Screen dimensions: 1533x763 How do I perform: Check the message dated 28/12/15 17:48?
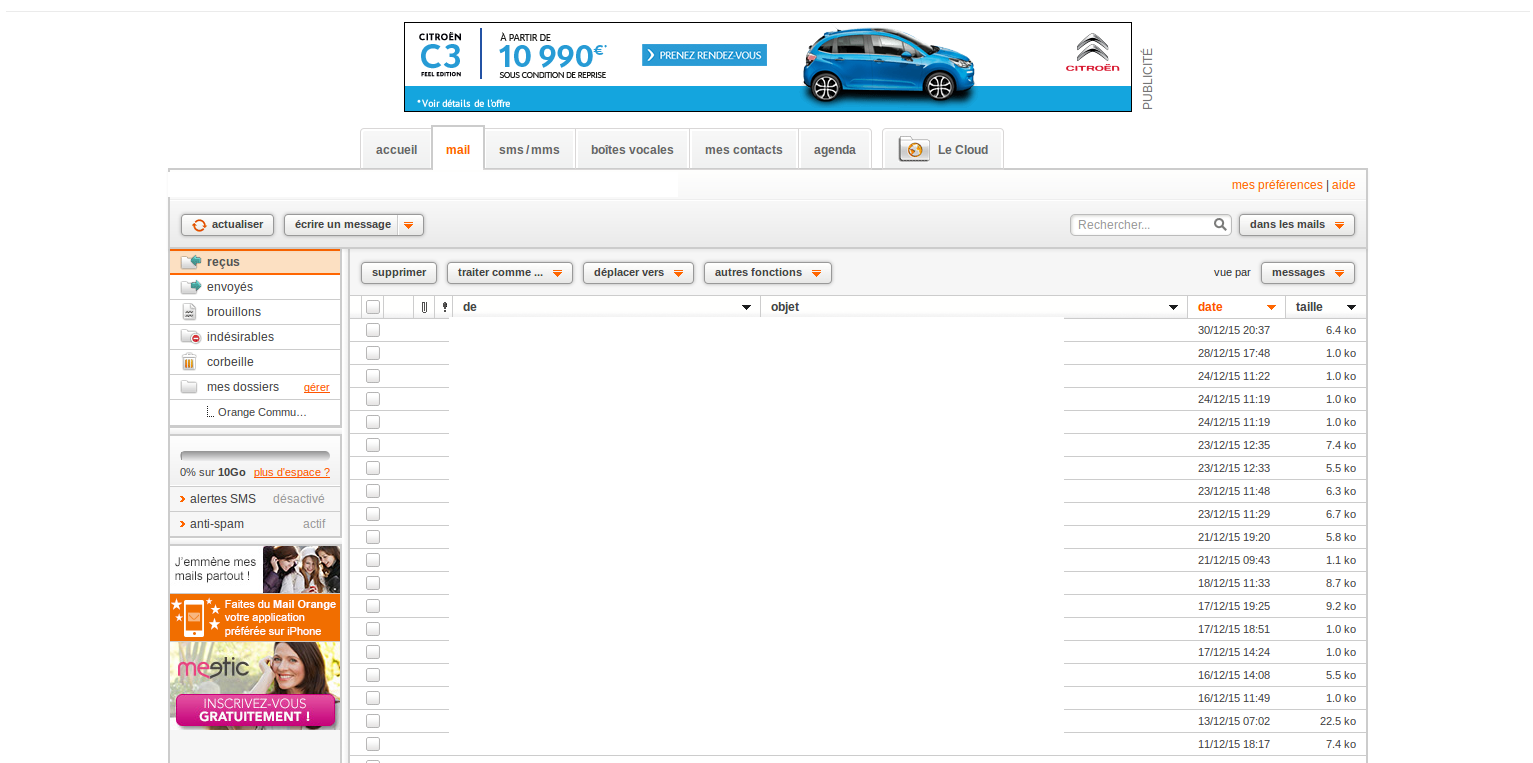[373, 353]
